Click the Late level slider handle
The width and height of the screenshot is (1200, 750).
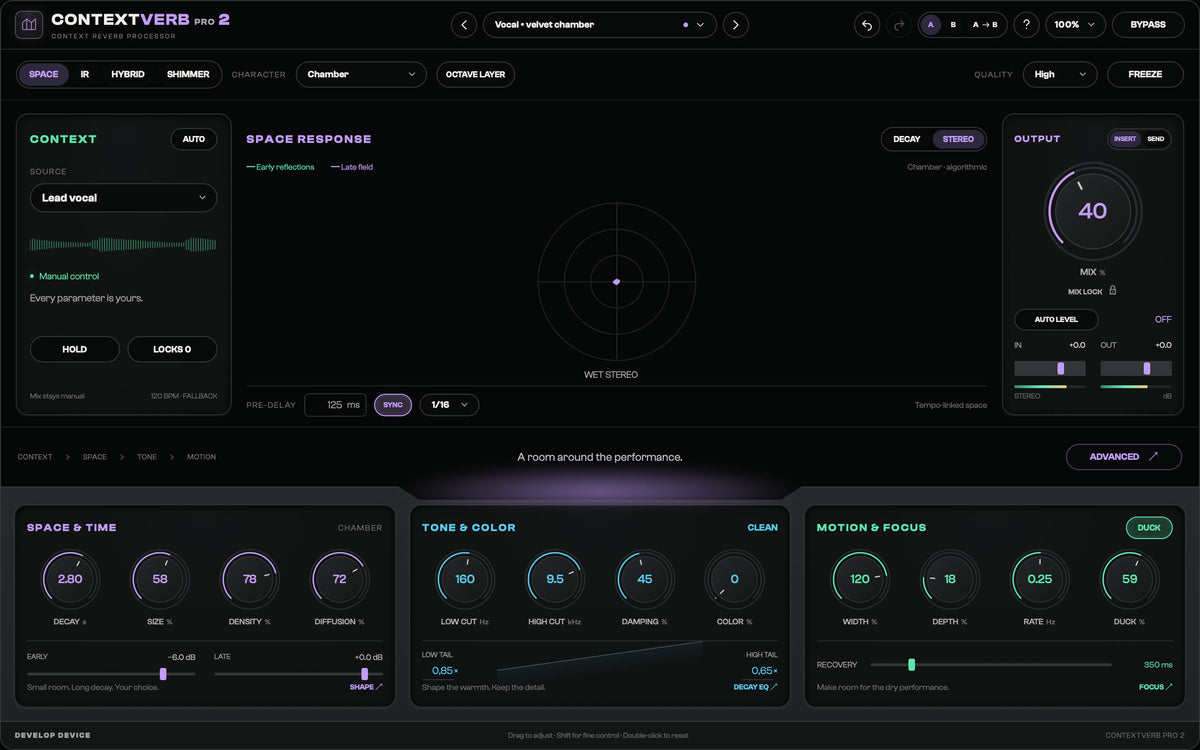pos(364,674)
